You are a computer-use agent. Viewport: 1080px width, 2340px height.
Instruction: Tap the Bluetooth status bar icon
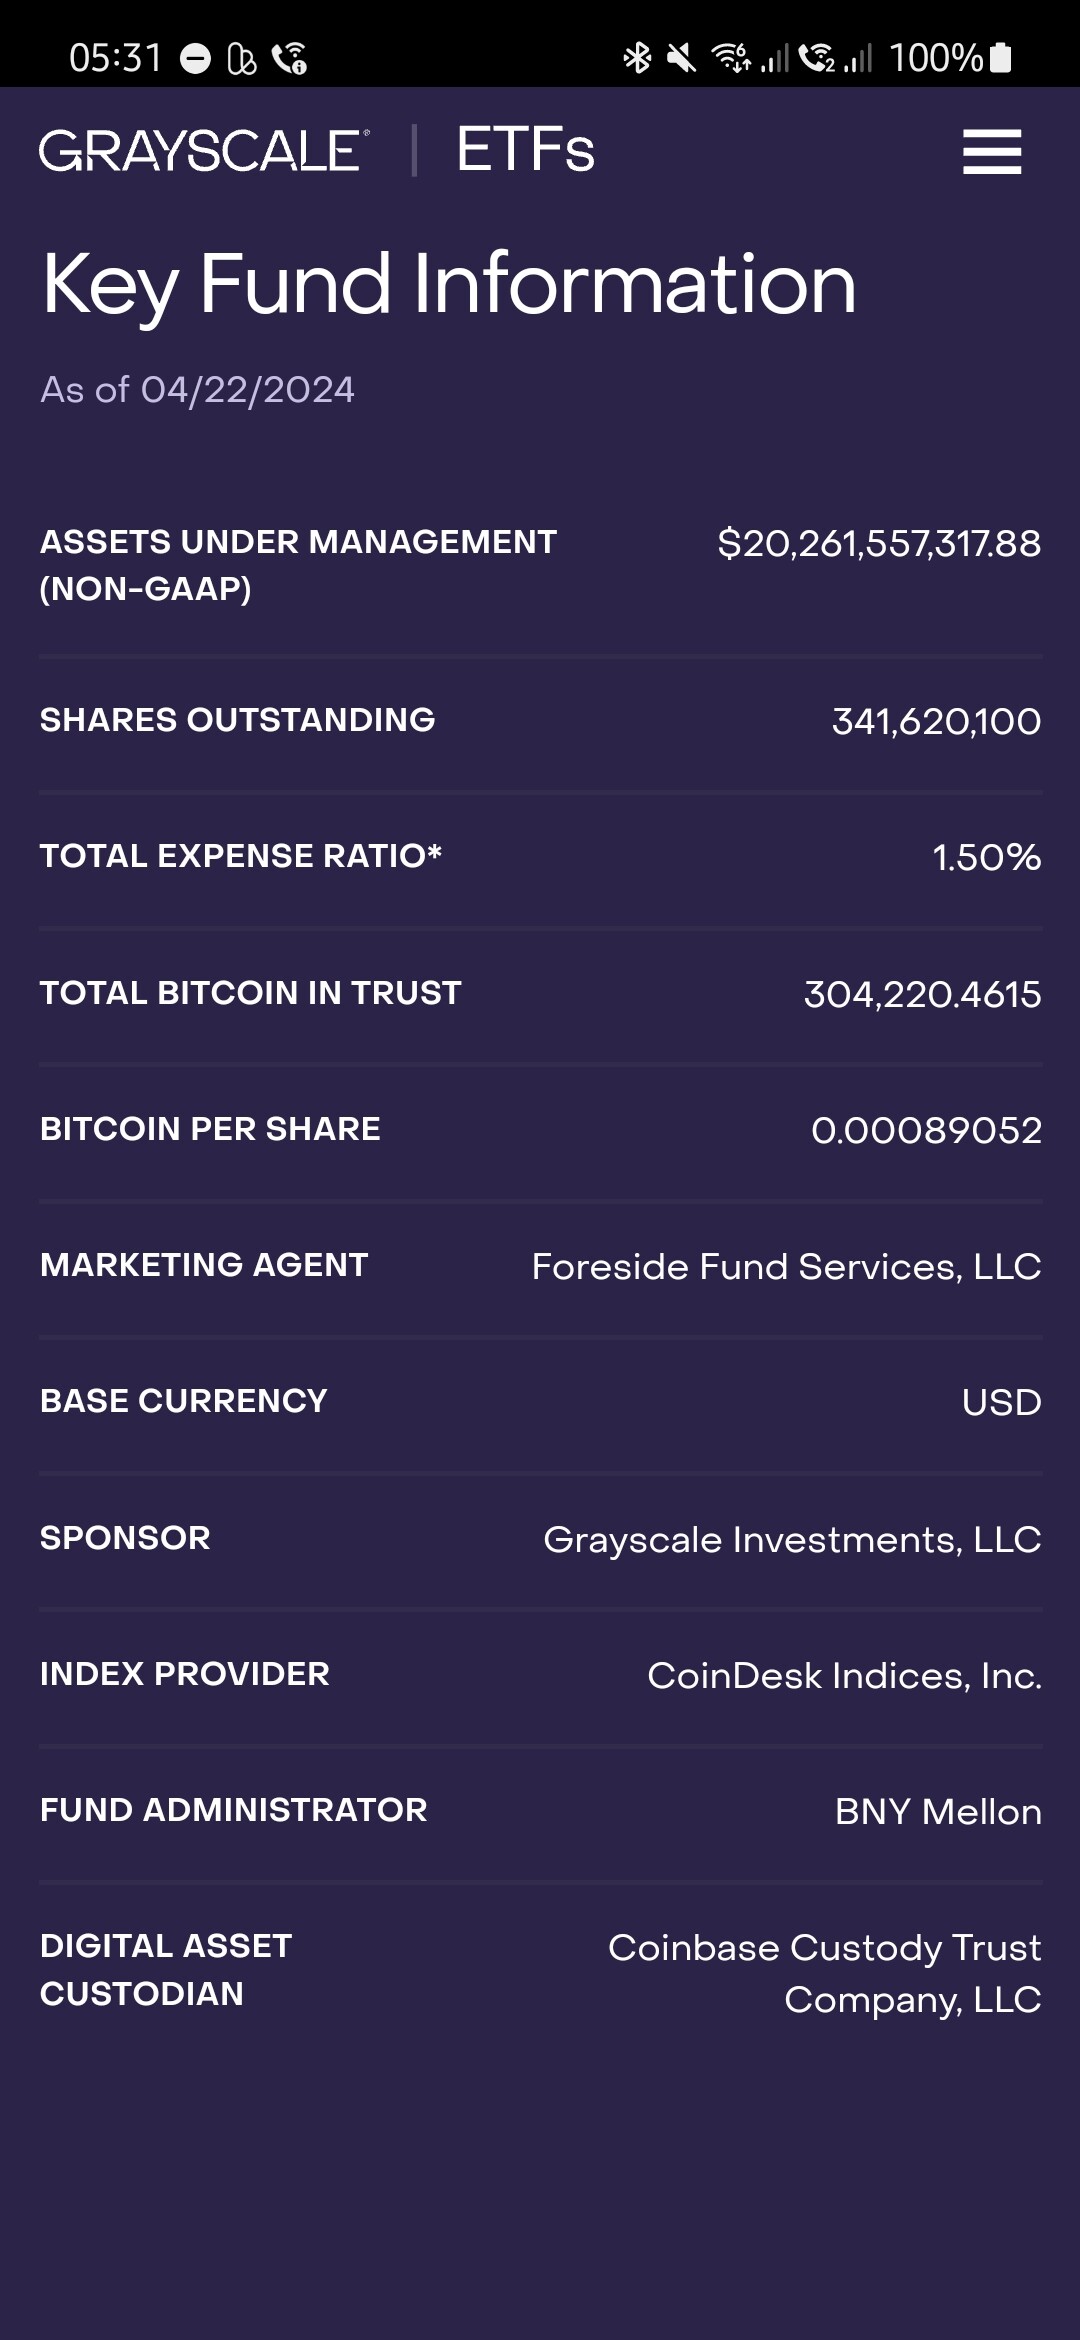click(x=637, y=58)
